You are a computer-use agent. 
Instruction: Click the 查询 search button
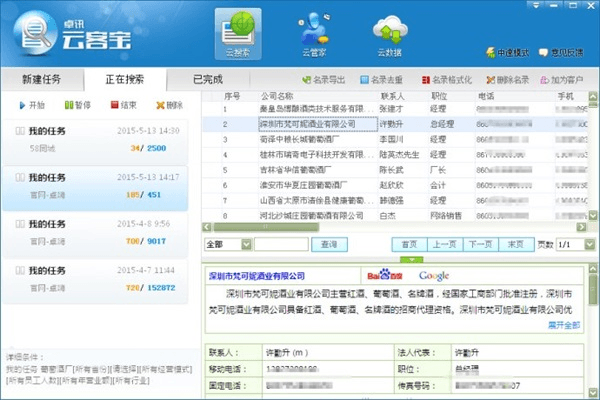(328, 244)
